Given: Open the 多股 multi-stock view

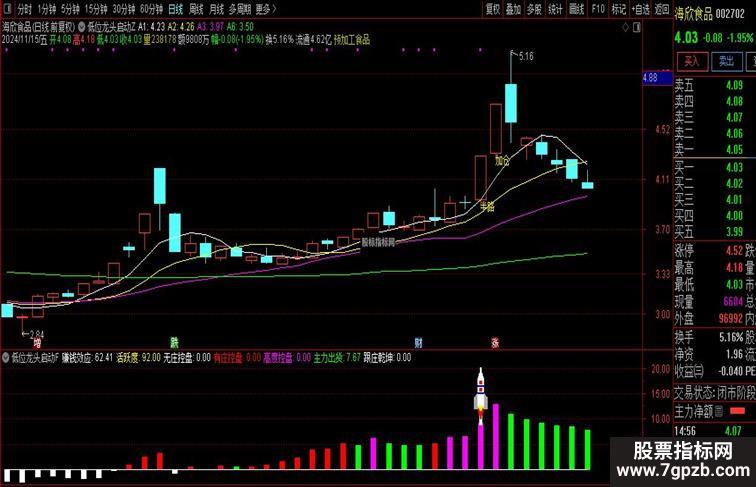Looking at the screenshot, I should click(x=534, y=9).
